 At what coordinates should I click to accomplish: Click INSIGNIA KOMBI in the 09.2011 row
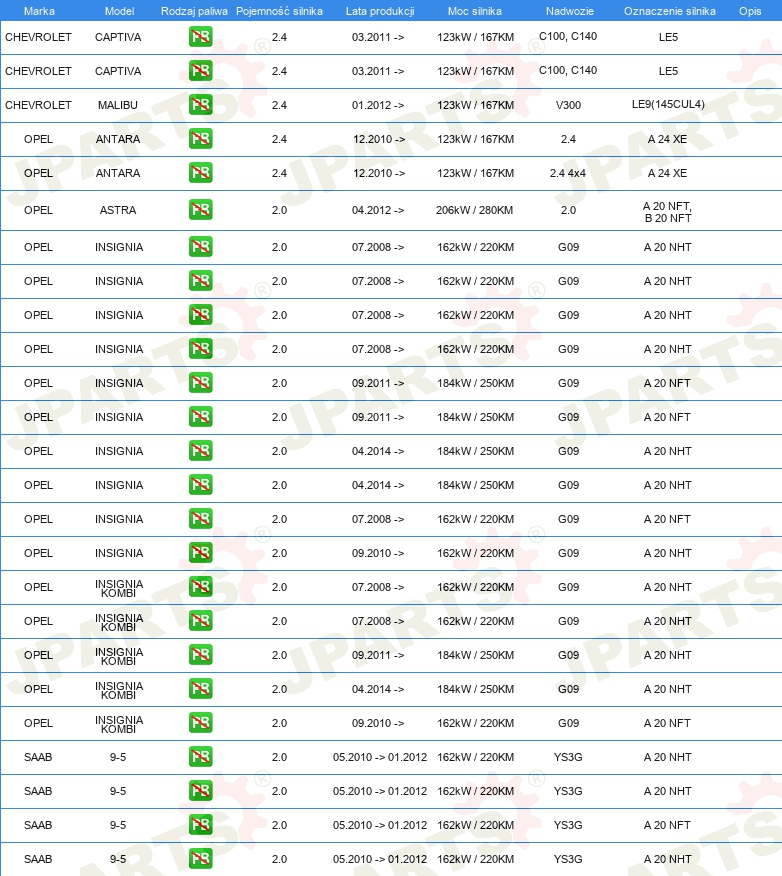[x=119, y=656]
